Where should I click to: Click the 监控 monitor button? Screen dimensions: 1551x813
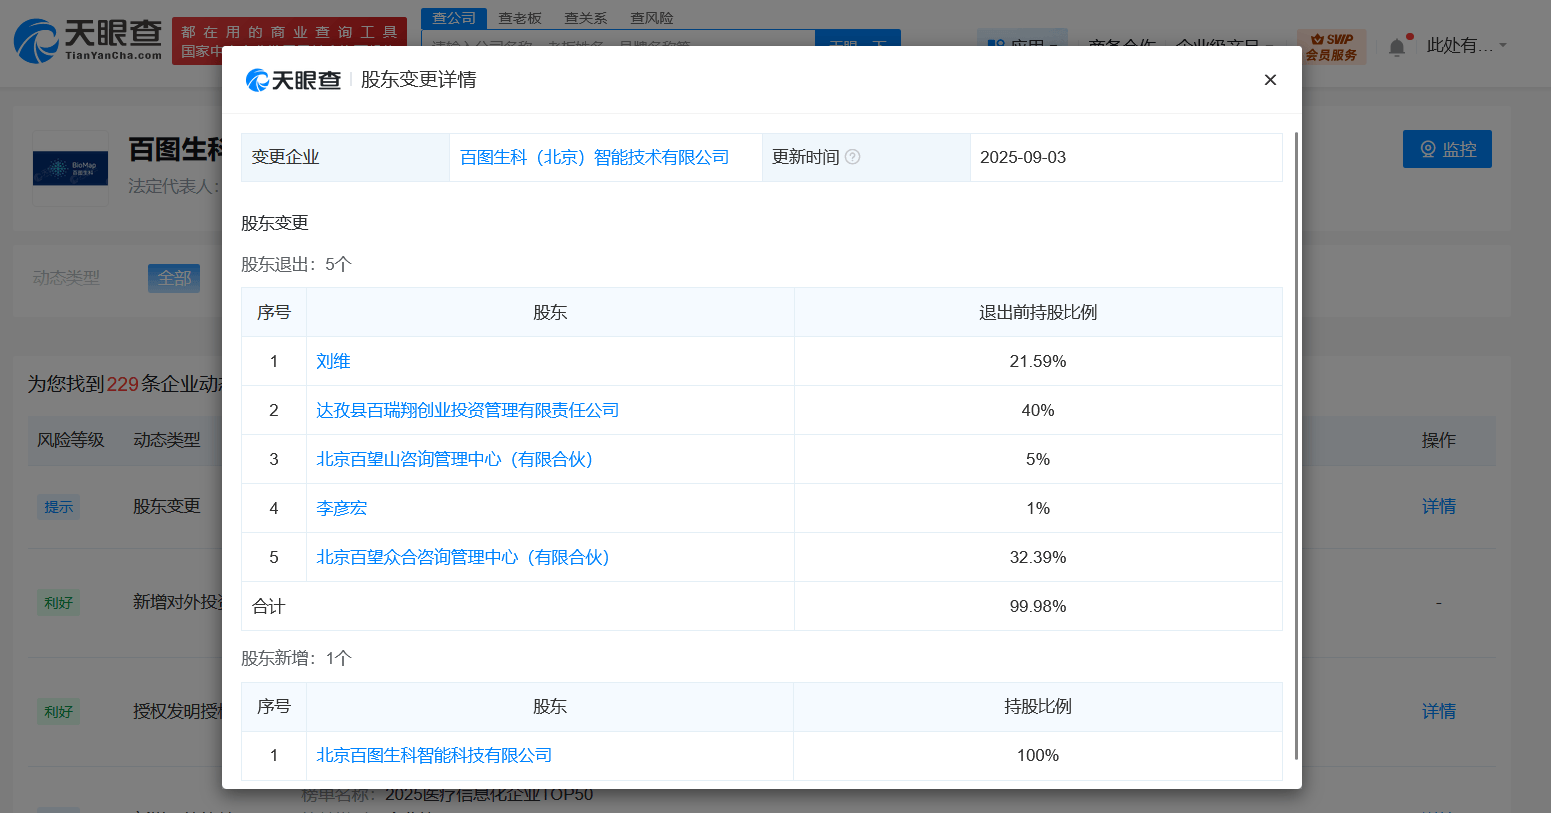(x=1446, y=149)
